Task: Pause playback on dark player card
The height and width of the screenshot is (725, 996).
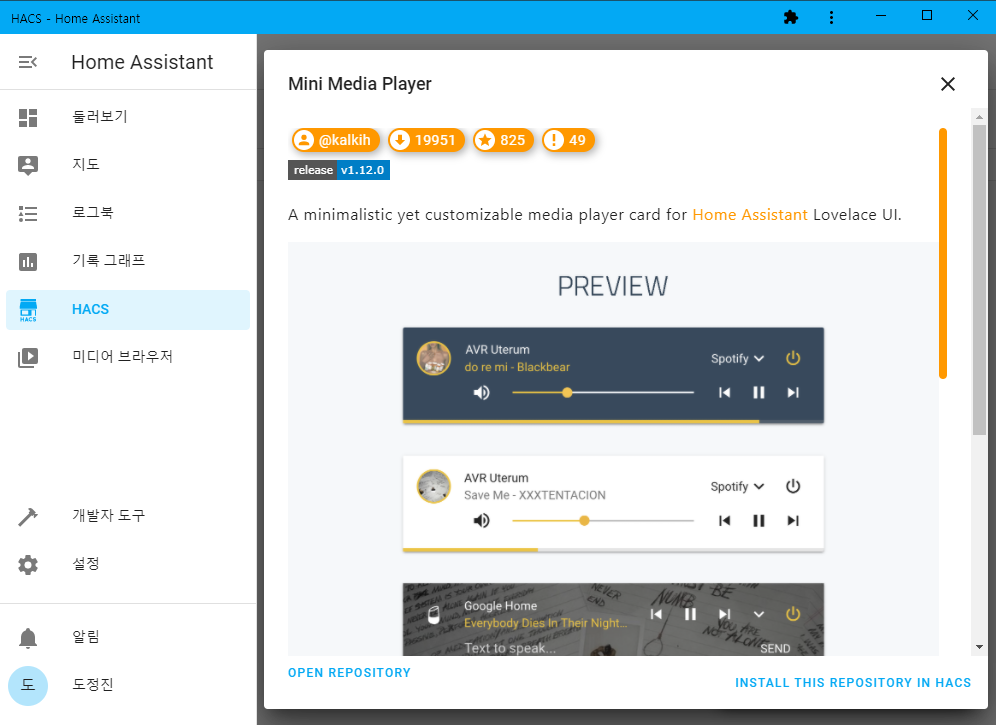Action: (x=758, y=393)
